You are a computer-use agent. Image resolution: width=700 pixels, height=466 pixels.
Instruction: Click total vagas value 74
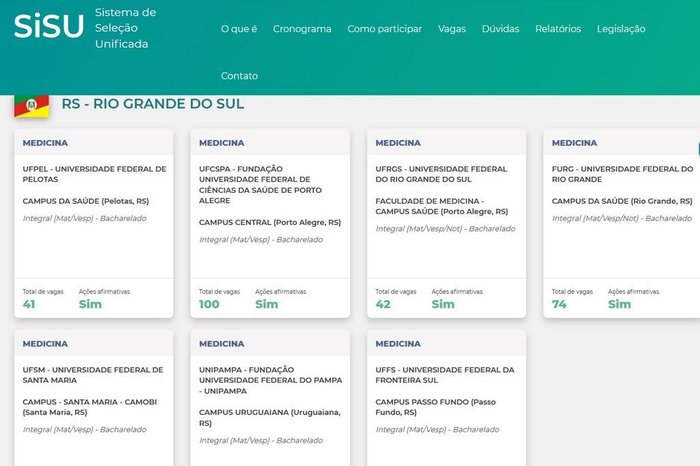559,304
